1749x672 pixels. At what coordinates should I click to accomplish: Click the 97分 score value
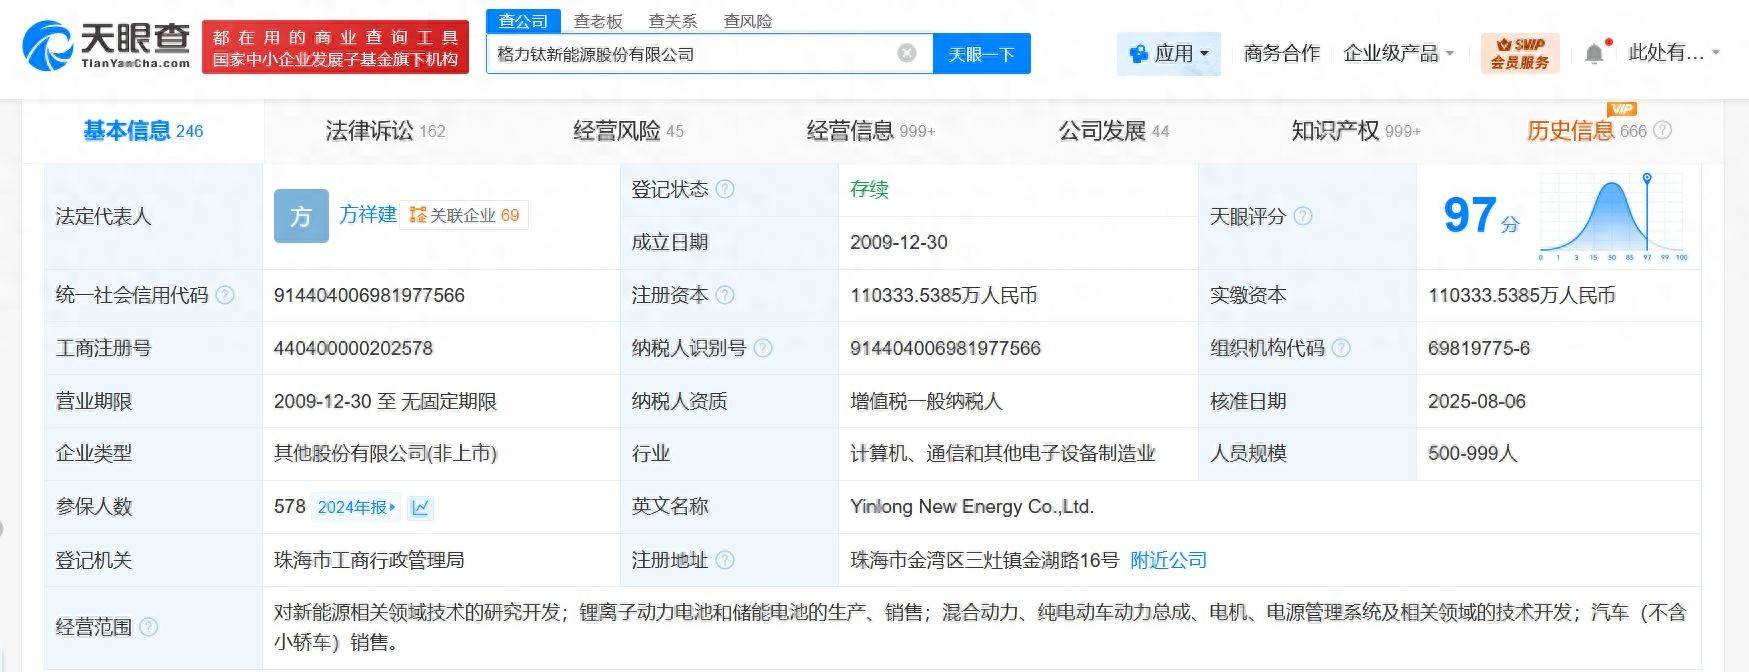click(x=1480, y=215)
